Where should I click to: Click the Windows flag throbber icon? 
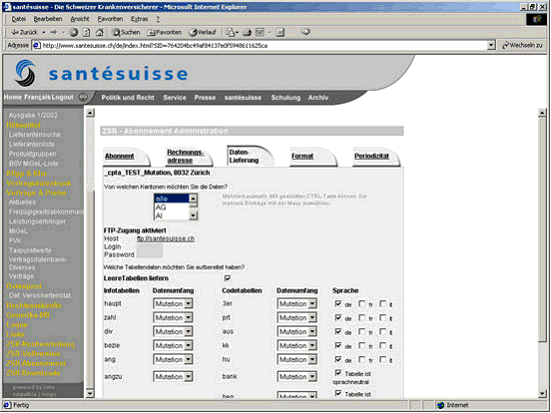click(x=536, y=19)
